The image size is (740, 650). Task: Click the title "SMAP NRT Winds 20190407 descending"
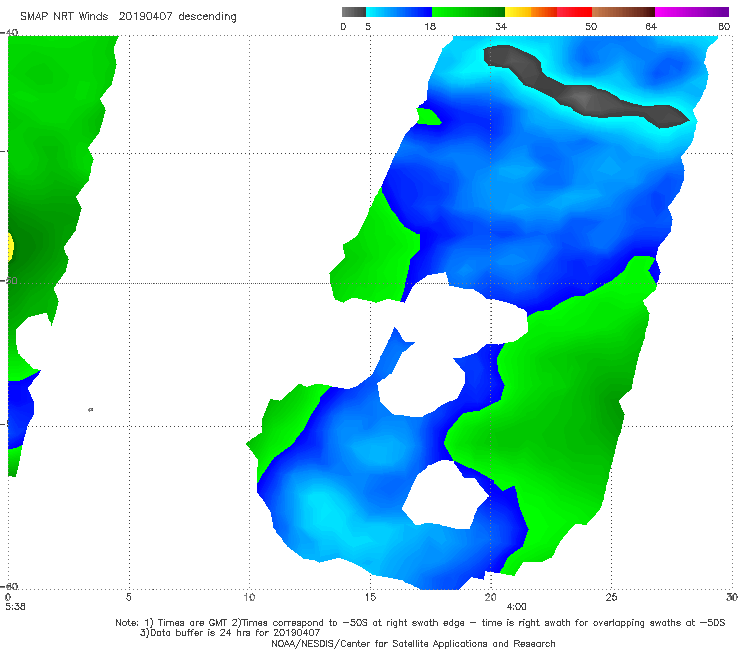(x=128, y=17)
